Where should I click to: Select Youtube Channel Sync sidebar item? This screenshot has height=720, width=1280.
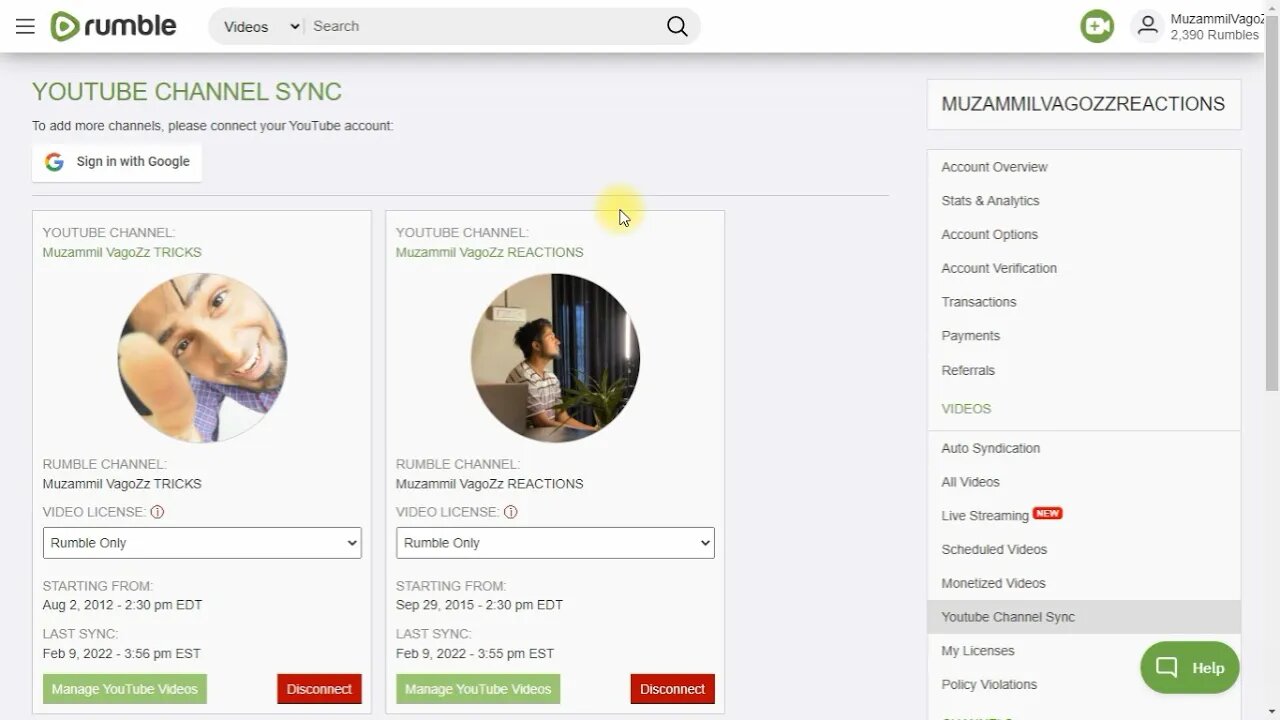pos(1084,617)
